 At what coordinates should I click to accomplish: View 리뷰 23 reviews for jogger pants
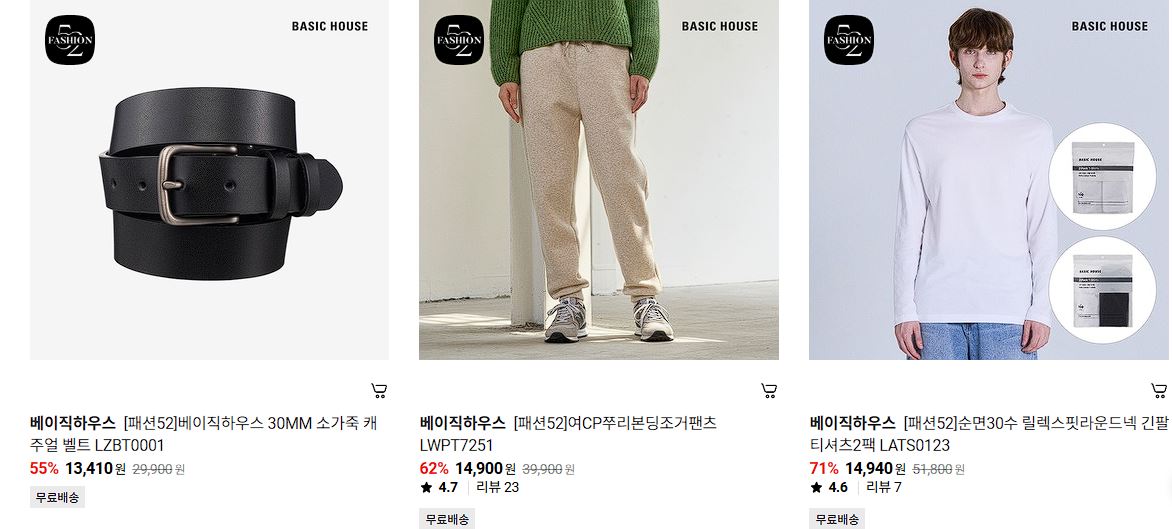click(498, 488)
